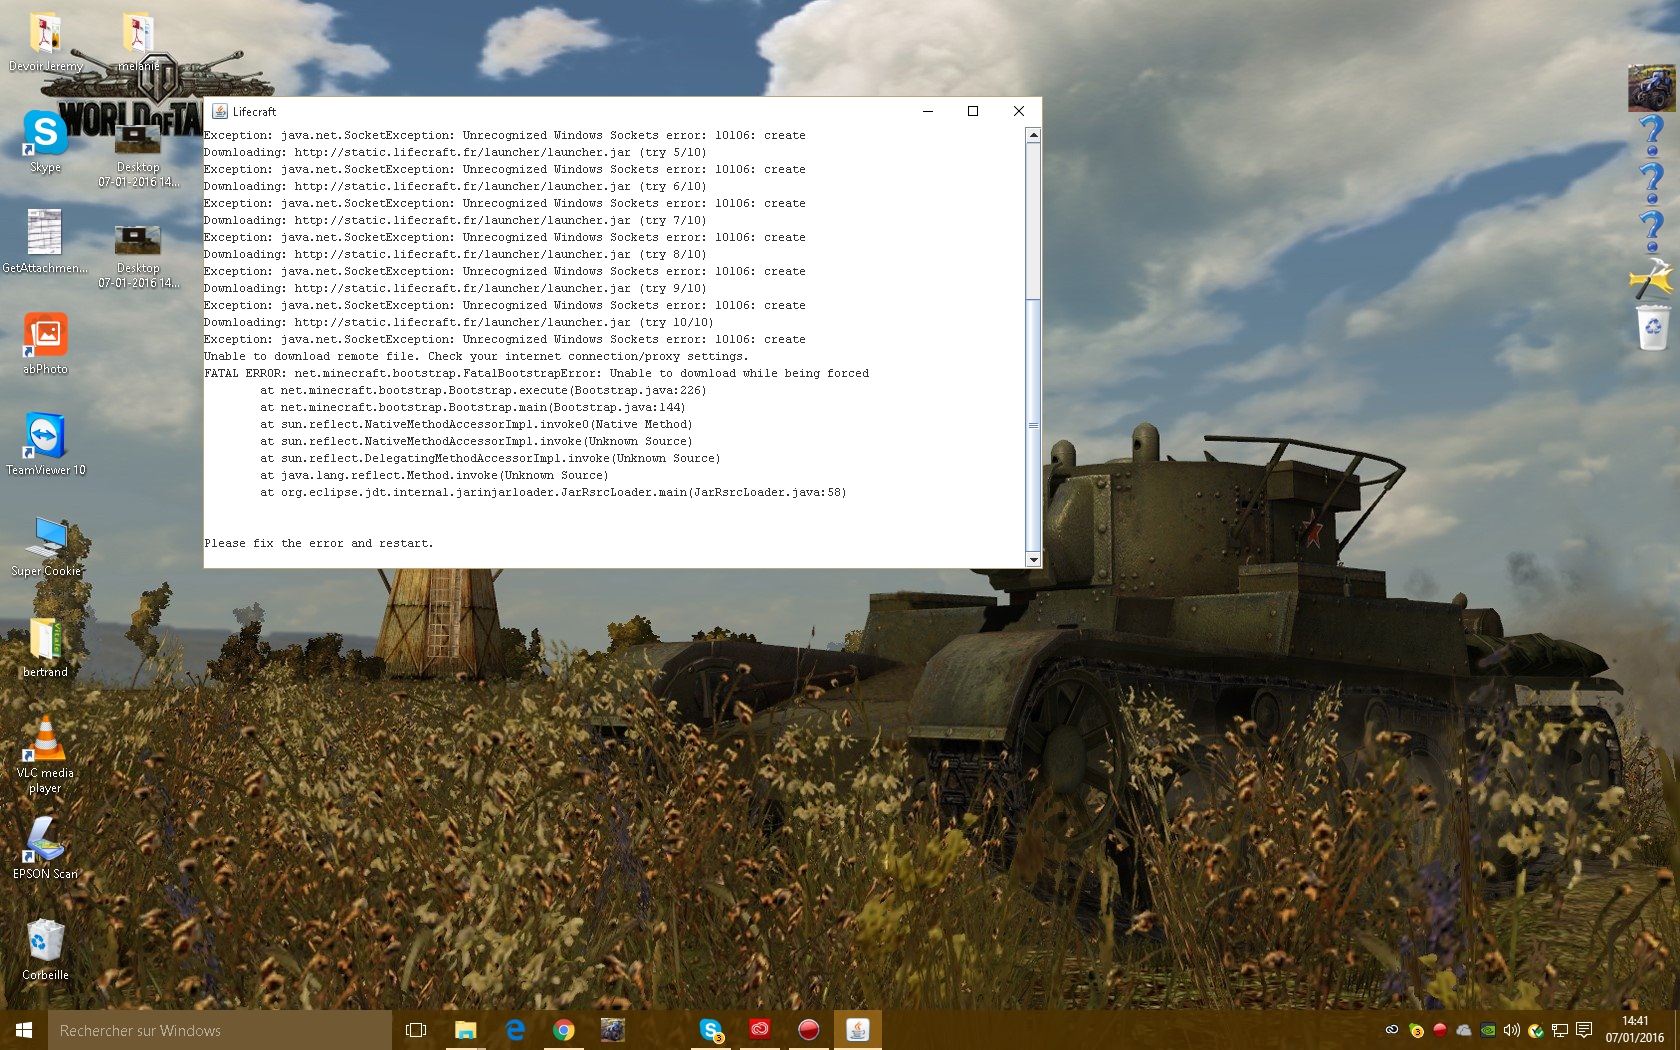This screenshot has height=1050, width=1680.
Task: Open the volume control in the tray
Action: tap(1512, 1030)
